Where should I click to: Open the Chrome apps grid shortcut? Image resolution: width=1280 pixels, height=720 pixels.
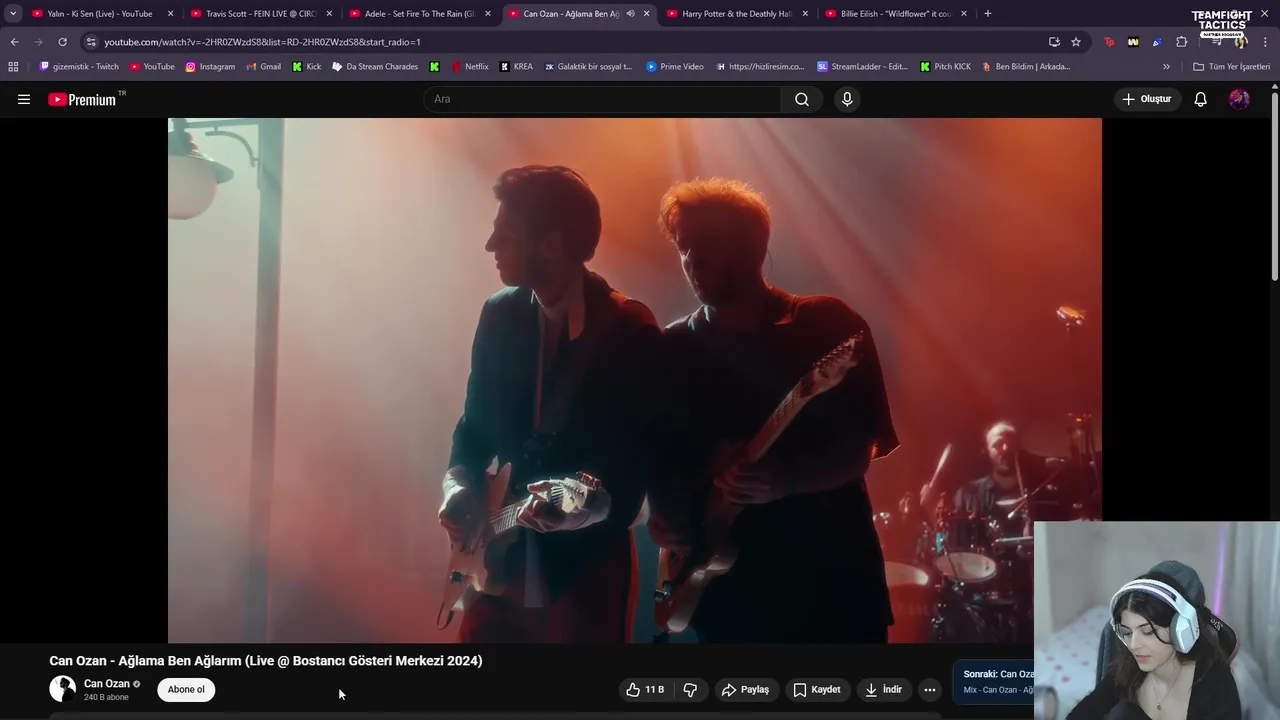(13, 67)
